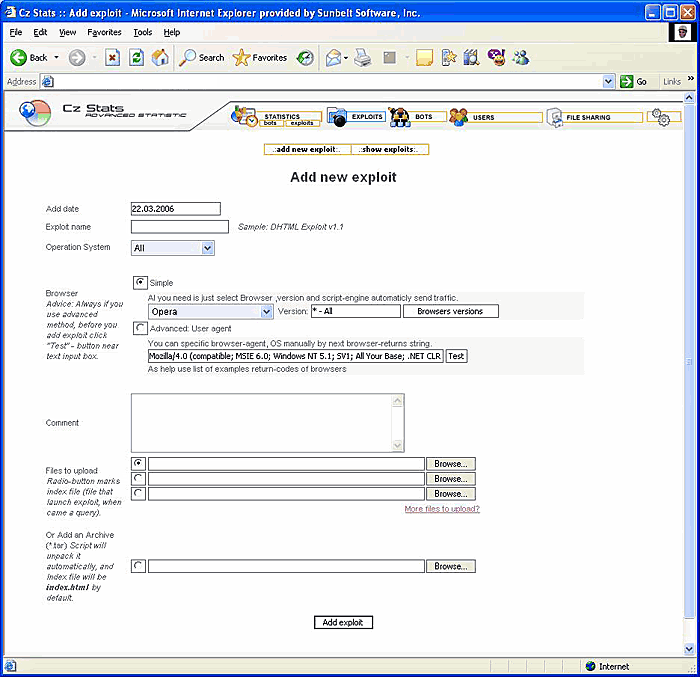
Task: Switch to the show exploits tab
Action: tap(389, 150)
